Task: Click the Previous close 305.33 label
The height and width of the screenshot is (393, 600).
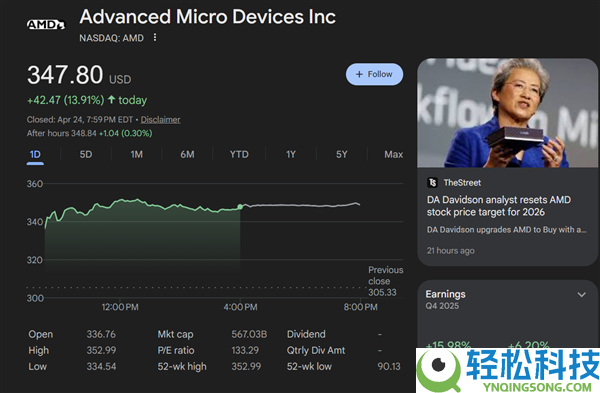Action: click(386, 281)
